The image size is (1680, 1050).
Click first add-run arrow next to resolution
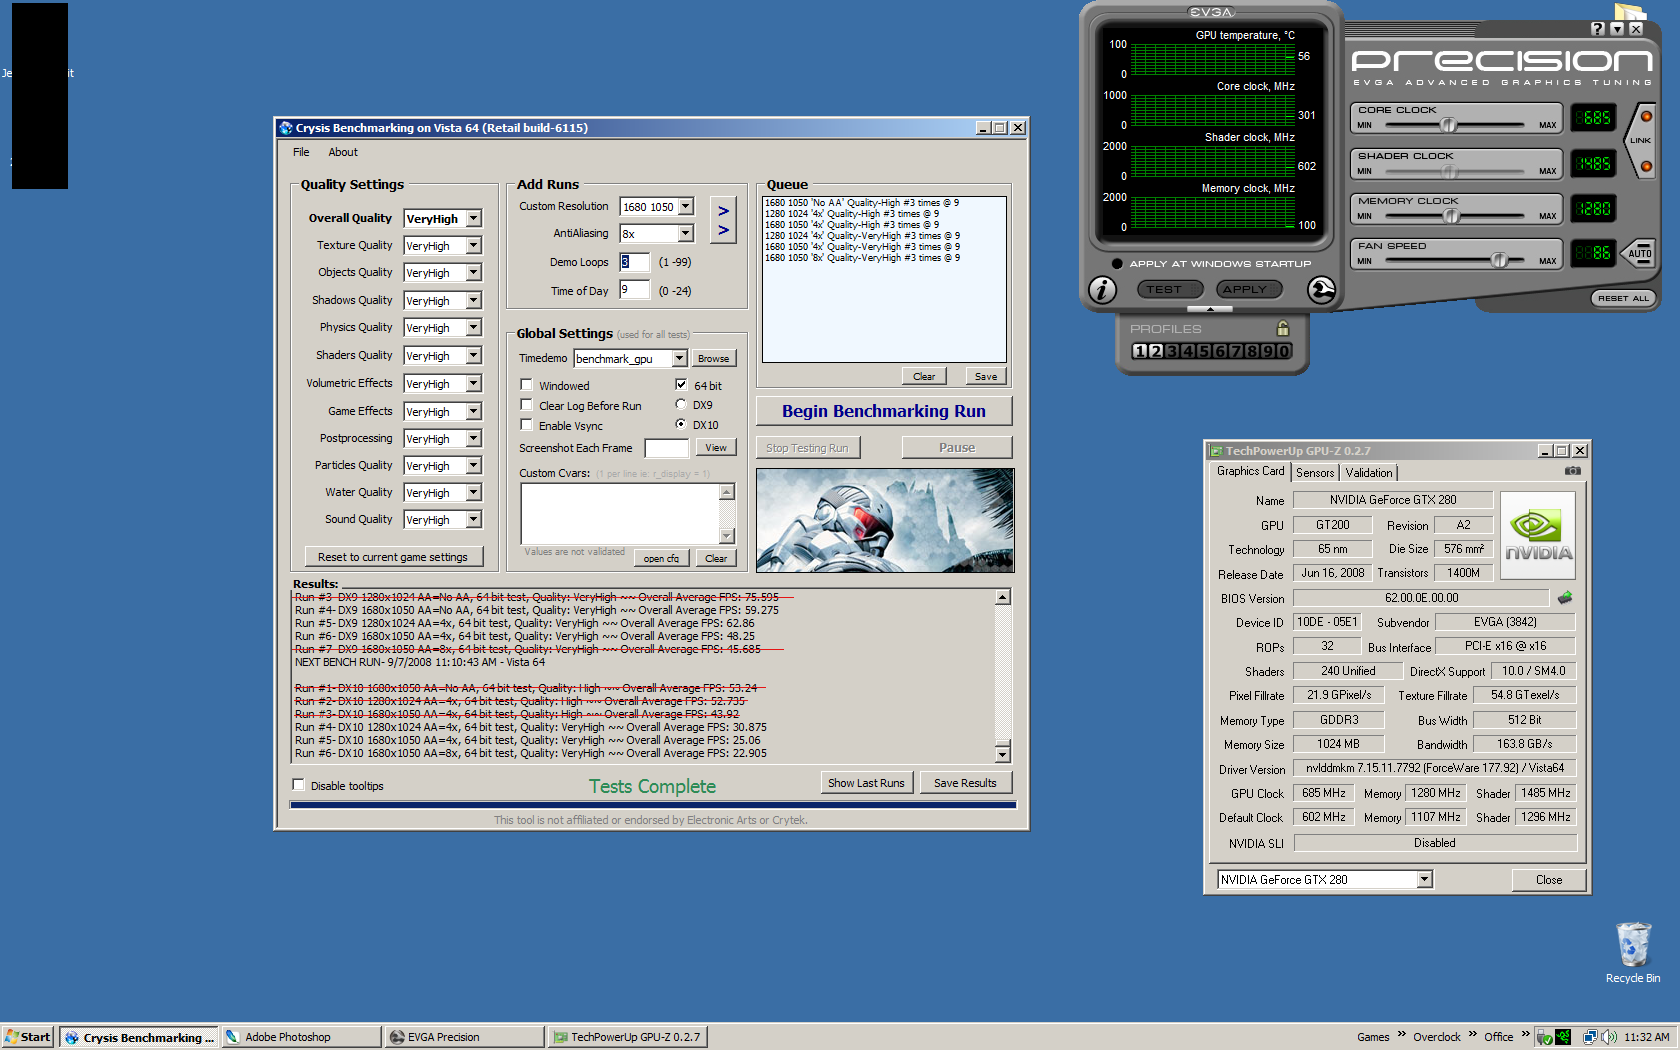tap(723, 211)
